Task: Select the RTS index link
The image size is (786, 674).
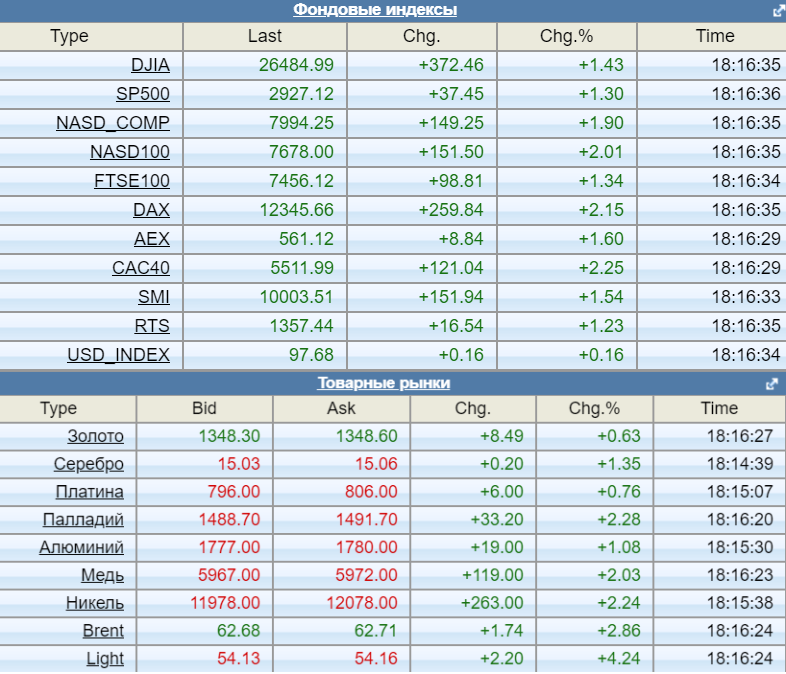Action: (152, 326)
